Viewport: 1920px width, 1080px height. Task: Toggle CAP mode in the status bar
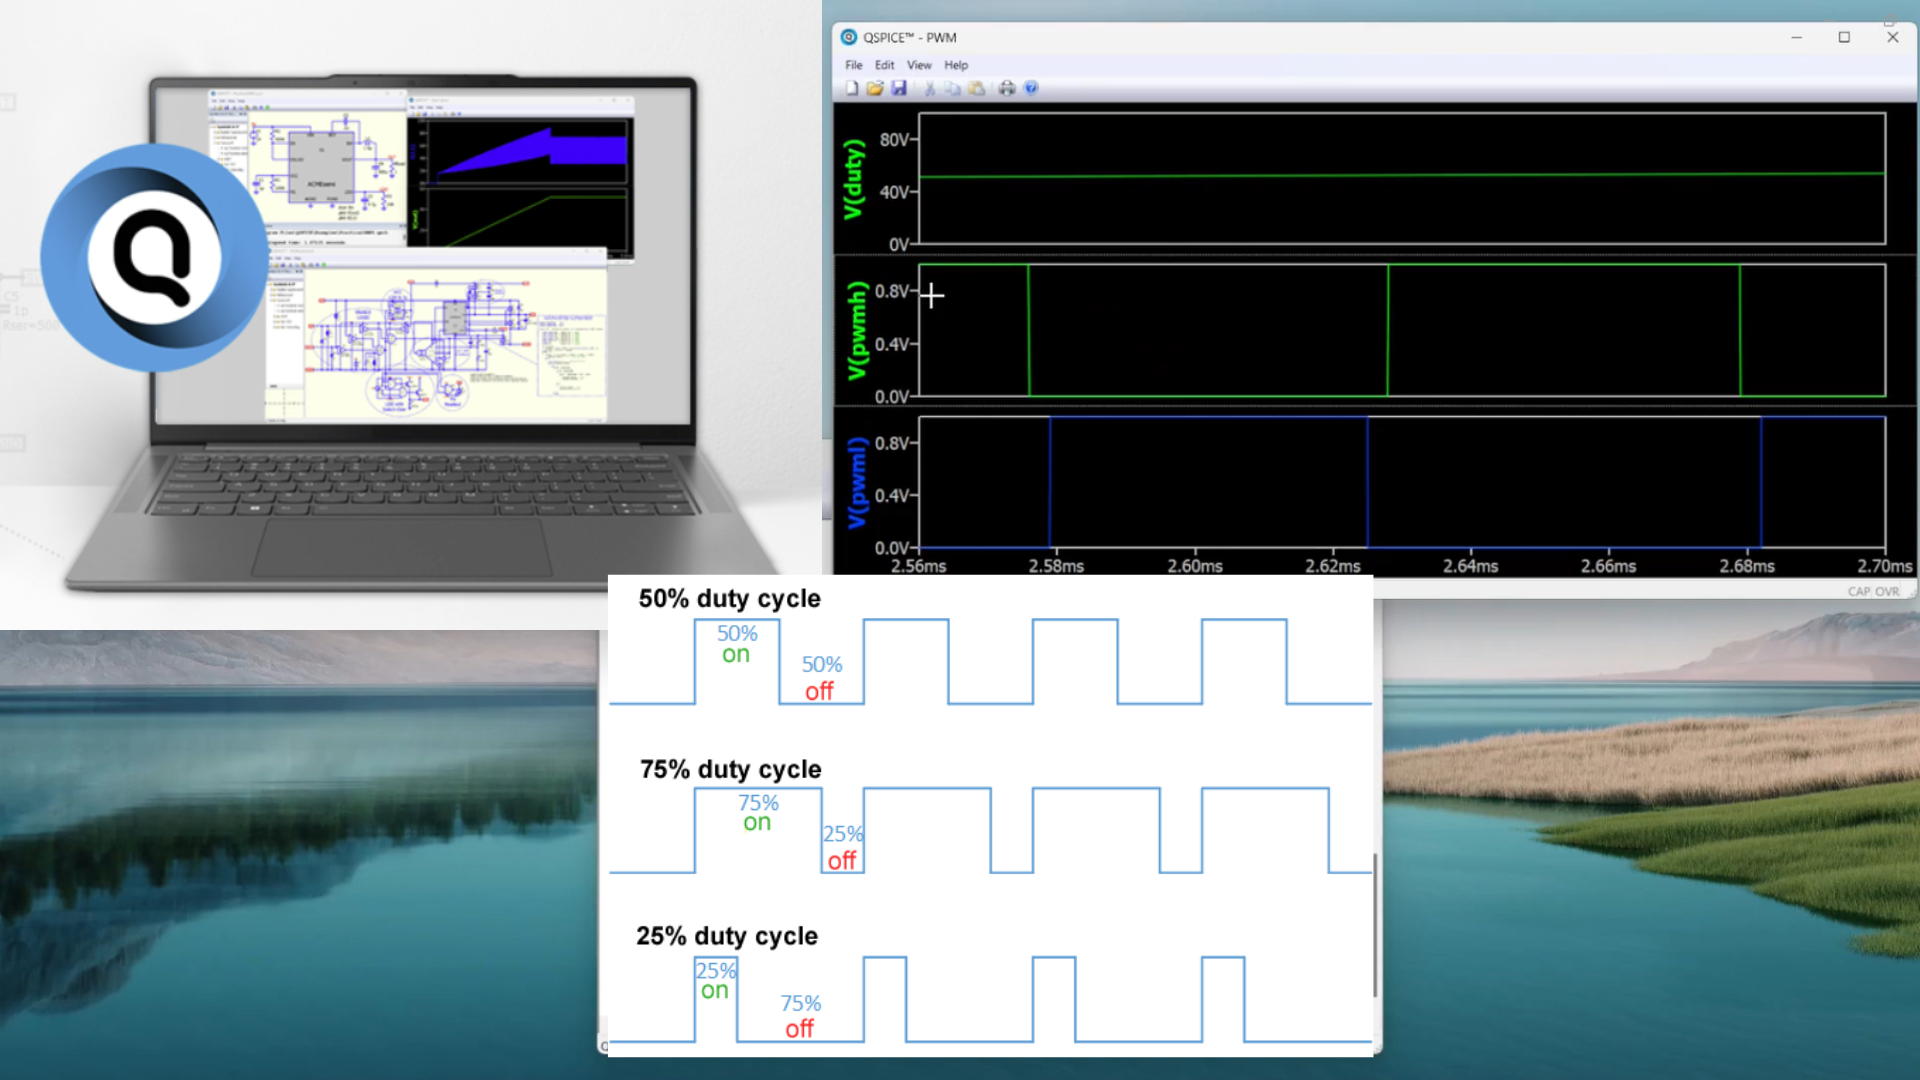coord(1861,591)
